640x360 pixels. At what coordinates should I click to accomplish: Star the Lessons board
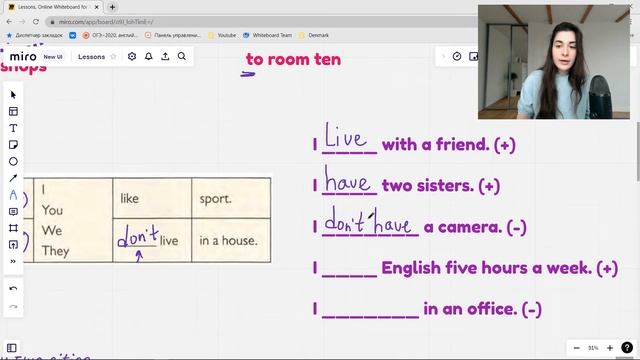coord(113,57)
